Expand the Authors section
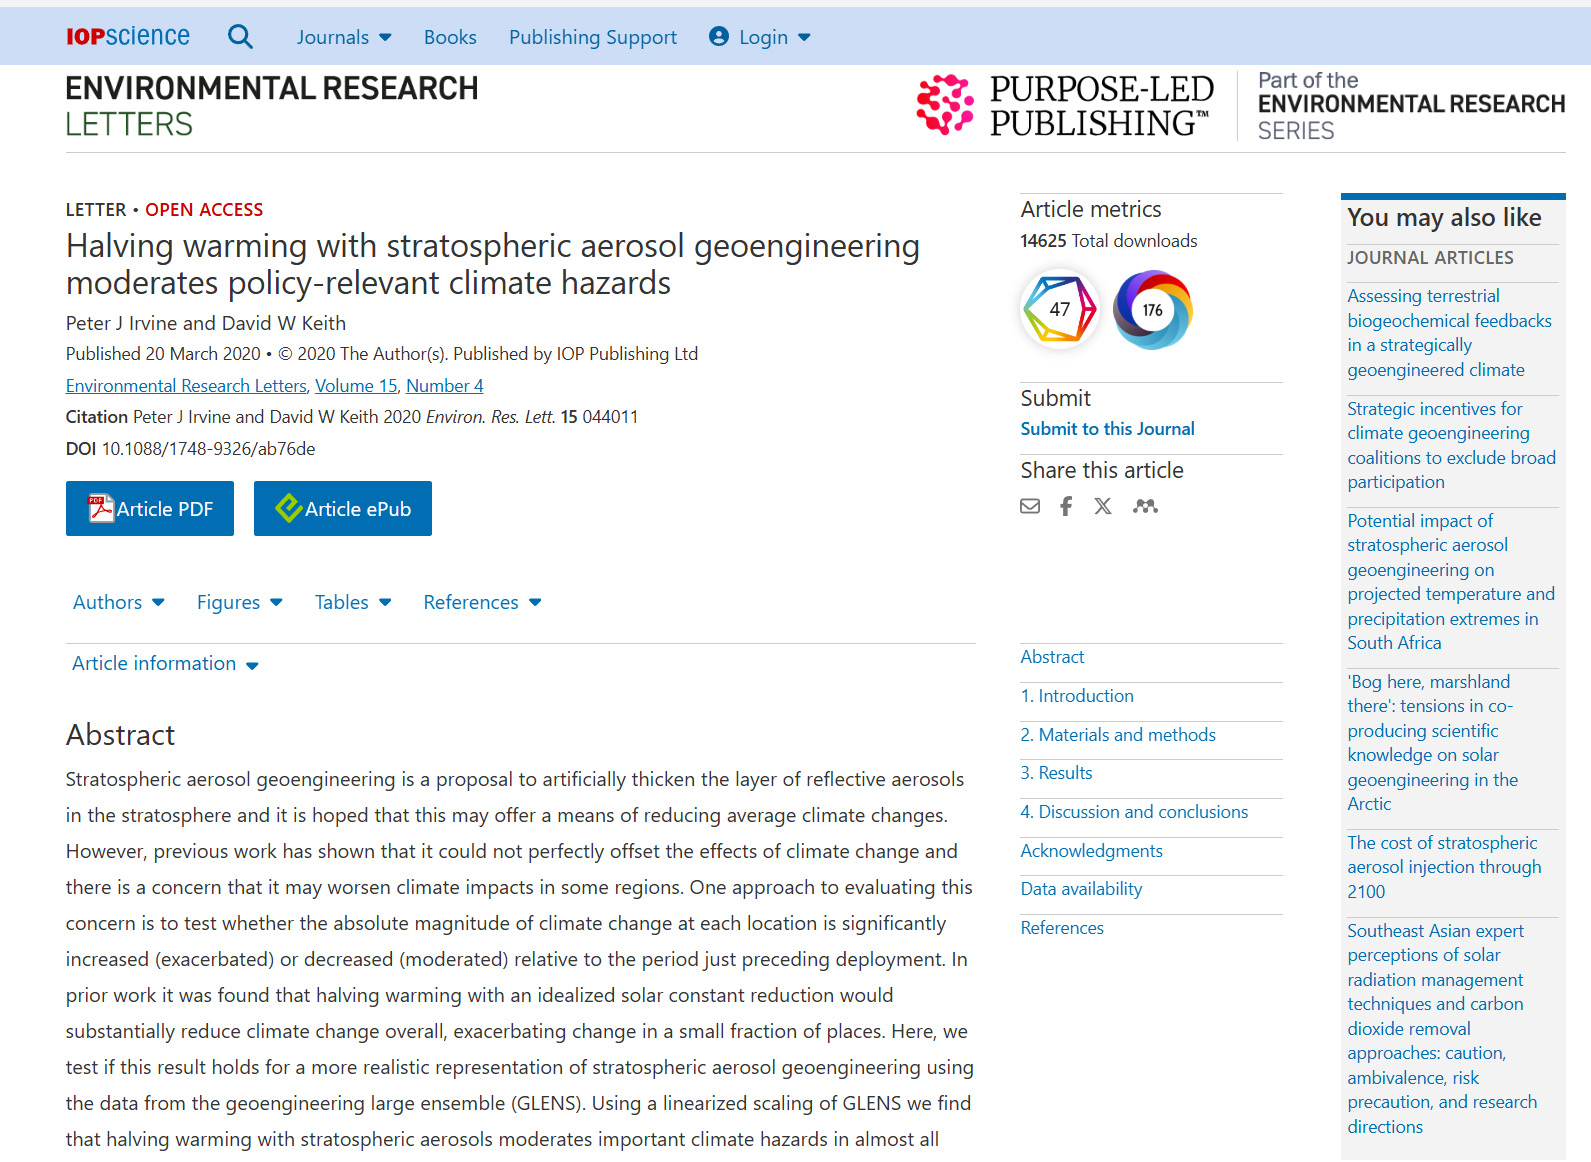The width and height of the screenshot is (1591, 1162). pos(118,602)
